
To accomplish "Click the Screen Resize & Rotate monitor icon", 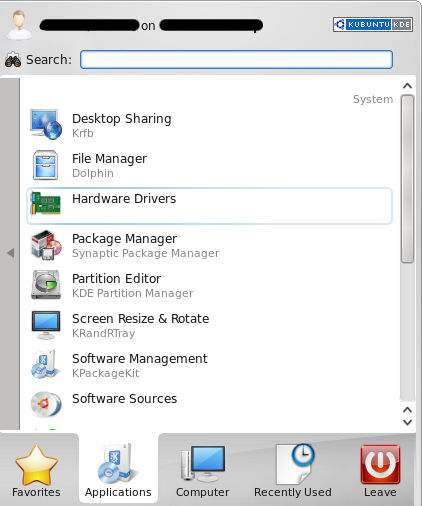I will click(46, 325).
